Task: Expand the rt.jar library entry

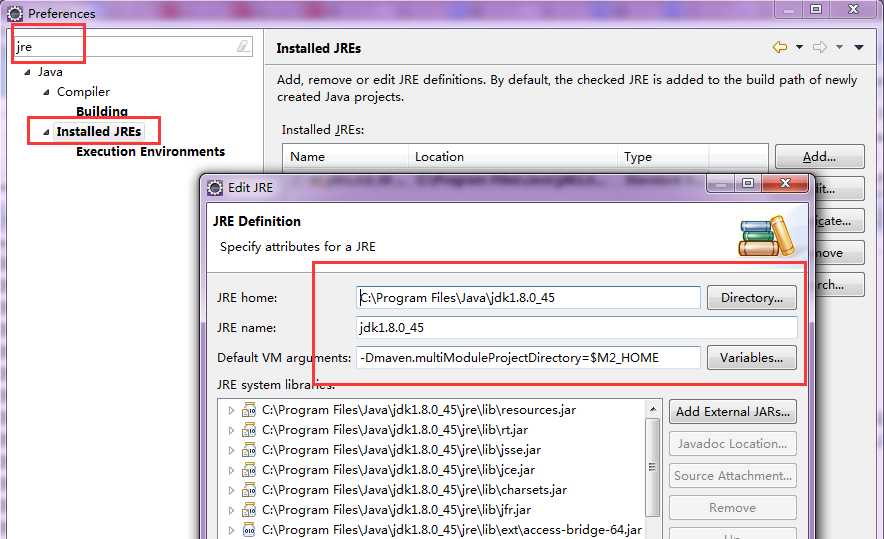Action: coord(231,430)
